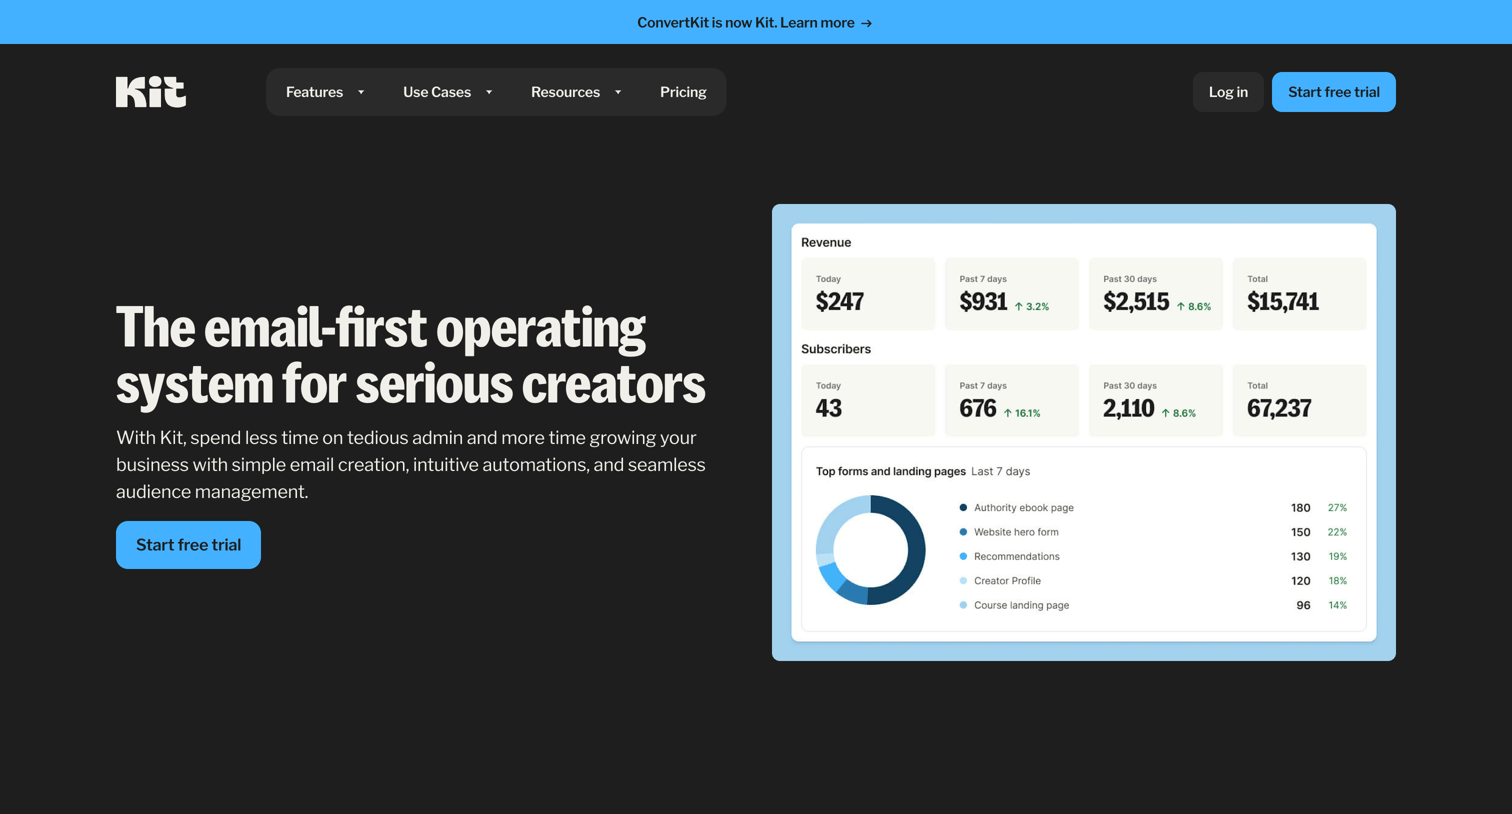This screenshot has width=1512, height=814.
Task: Click the Subscribers Past 30 days 2,110 value
Action: click(x=1129, y=408)
